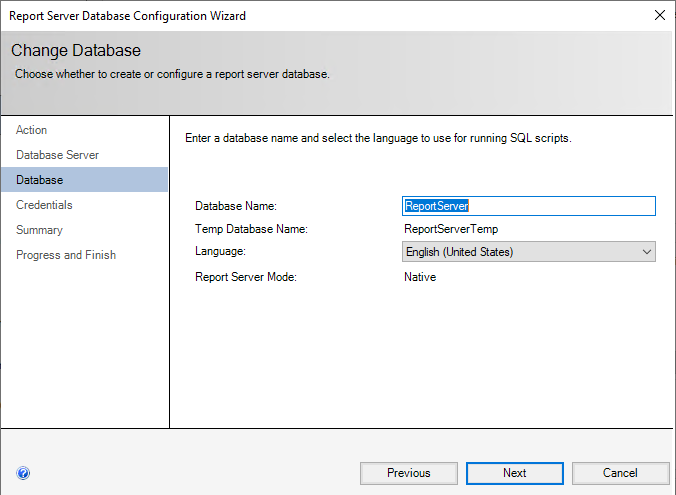Continue with the Next button

click(515, 473)
